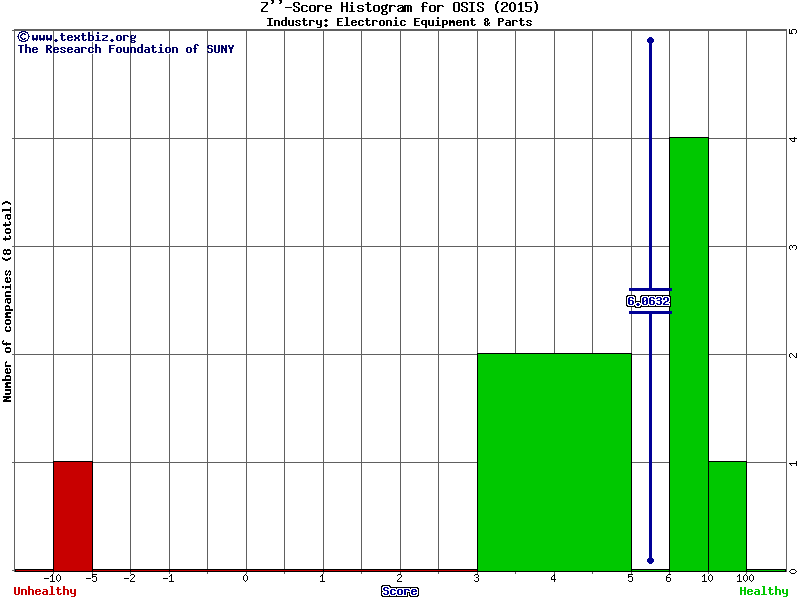The height and width of the screenshot is (600, 800).
Task: Click the 'Industry: Electronic Equipment & Parts' subtitle
Action: (399, 22)
